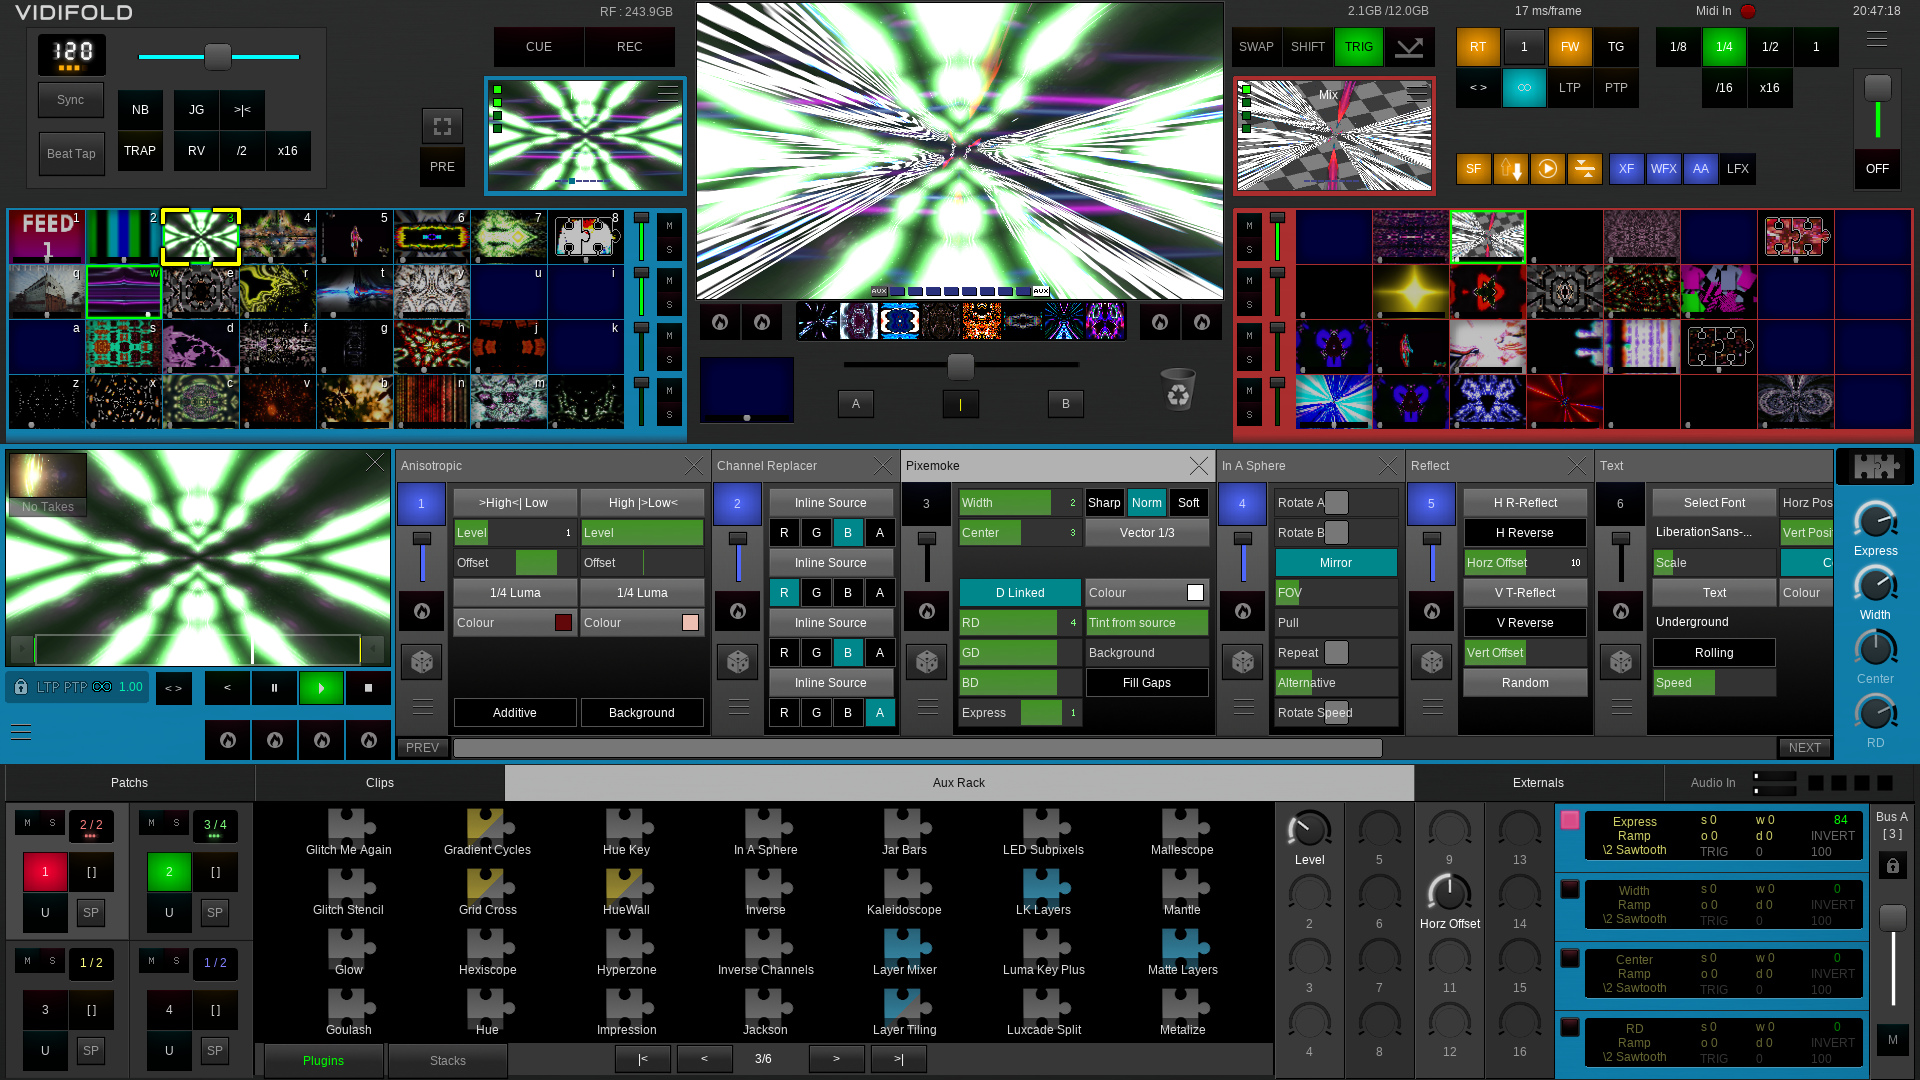The height and width of the screenshot is (1080, 1920).
Task: Switch to the Externals tab
Action: [x=1537, y=783]
